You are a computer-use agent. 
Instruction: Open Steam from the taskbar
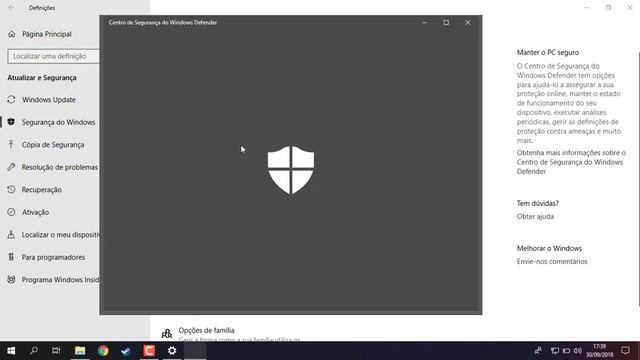pos(126,351)
